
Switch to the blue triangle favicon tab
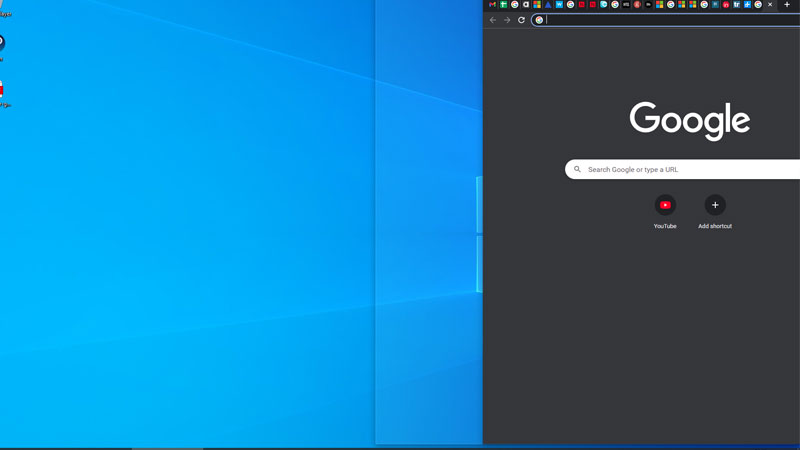point(548,5)
